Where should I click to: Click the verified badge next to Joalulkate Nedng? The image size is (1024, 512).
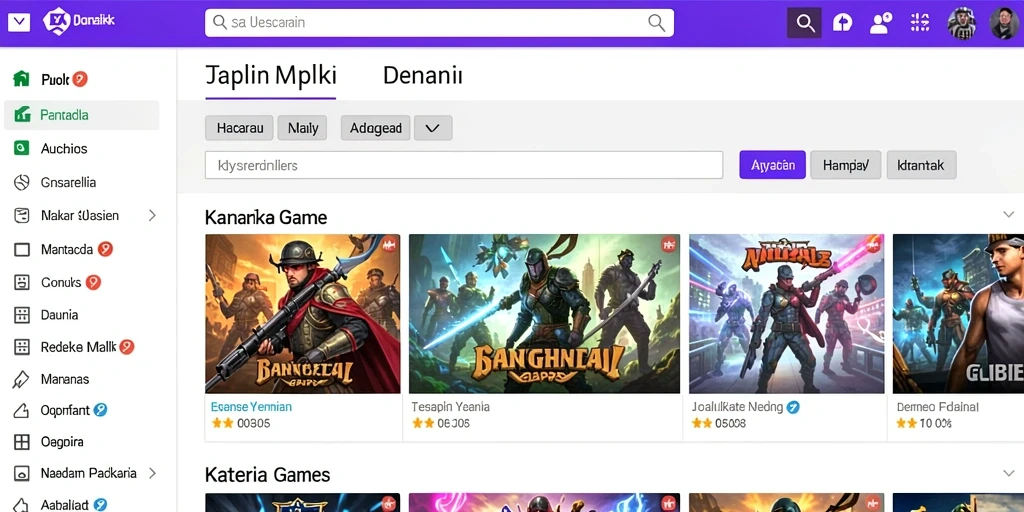(793, 407)
